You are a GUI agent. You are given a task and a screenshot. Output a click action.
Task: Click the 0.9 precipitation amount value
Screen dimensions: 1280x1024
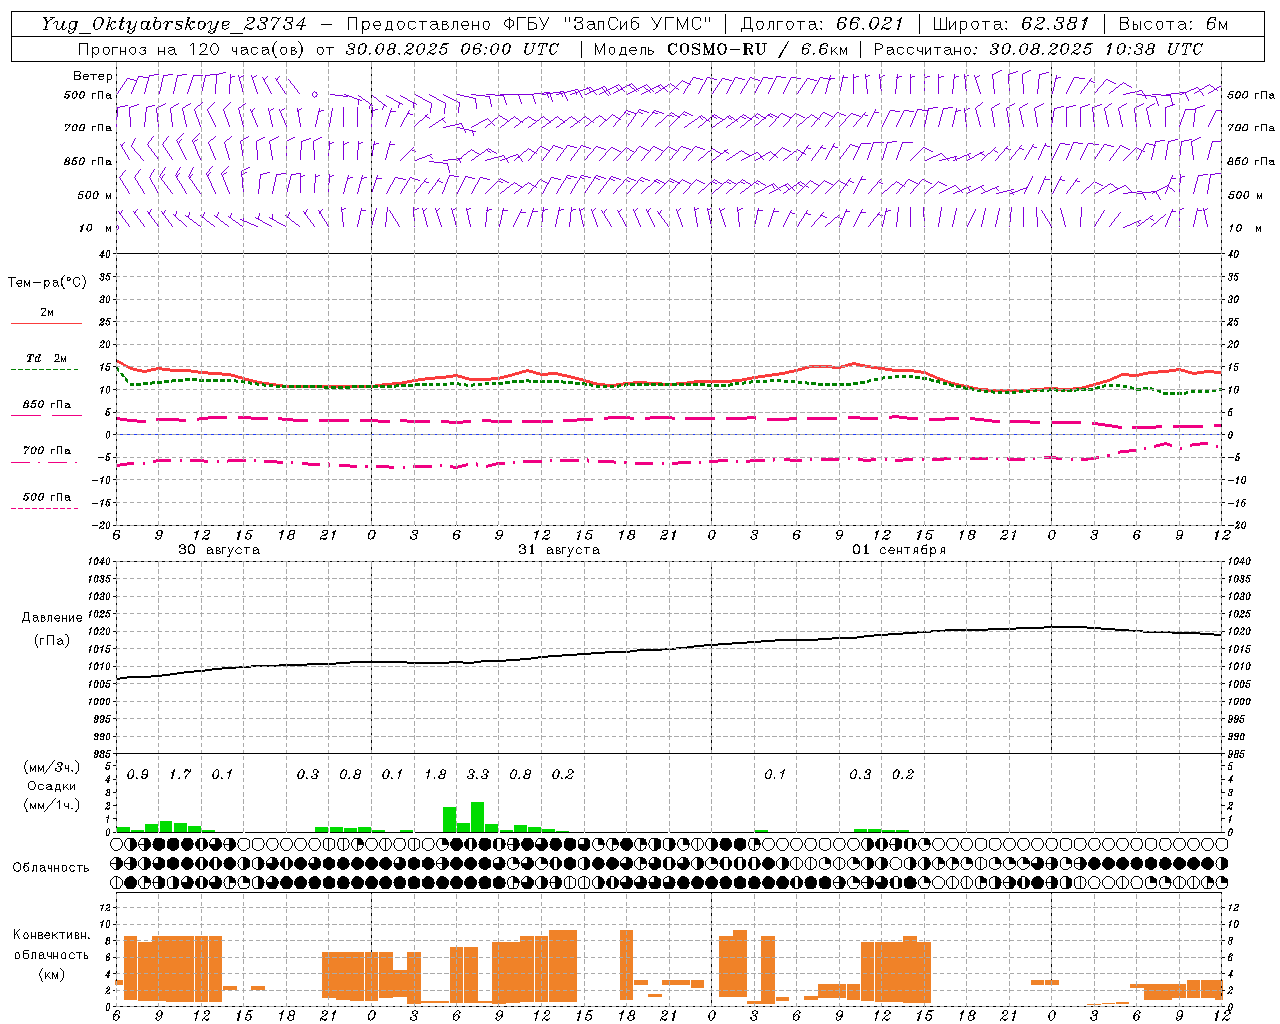click(x=138, y=775)
